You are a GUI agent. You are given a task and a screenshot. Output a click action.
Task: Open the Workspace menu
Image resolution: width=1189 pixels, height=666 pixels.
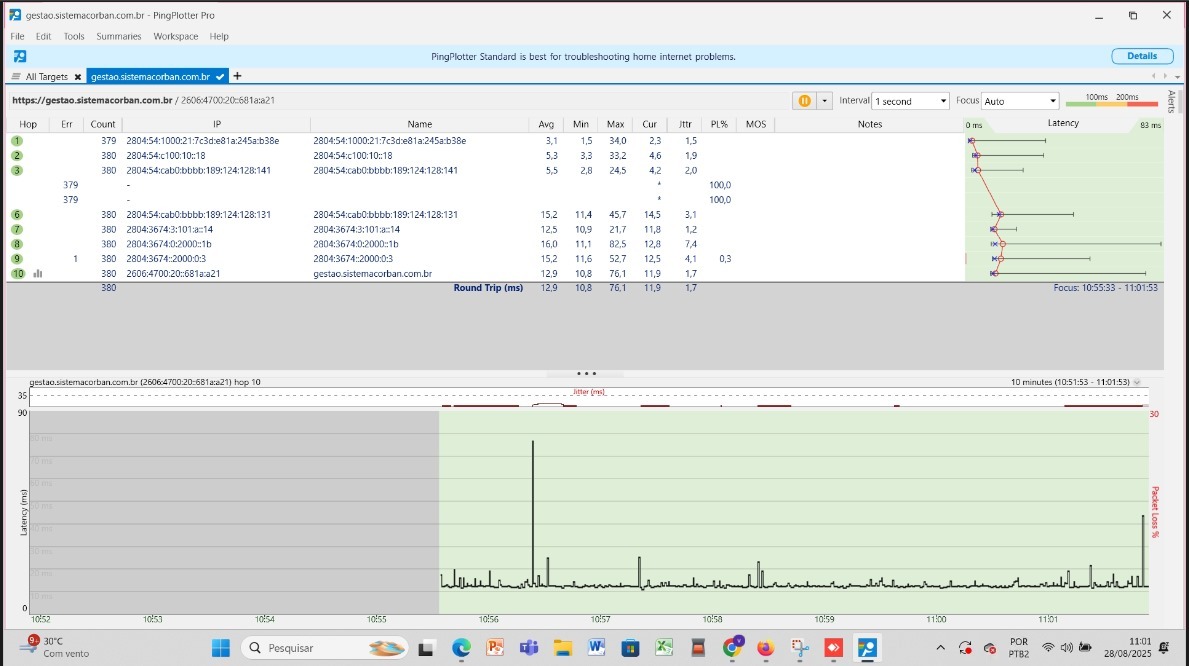click(x=175, y=36)
